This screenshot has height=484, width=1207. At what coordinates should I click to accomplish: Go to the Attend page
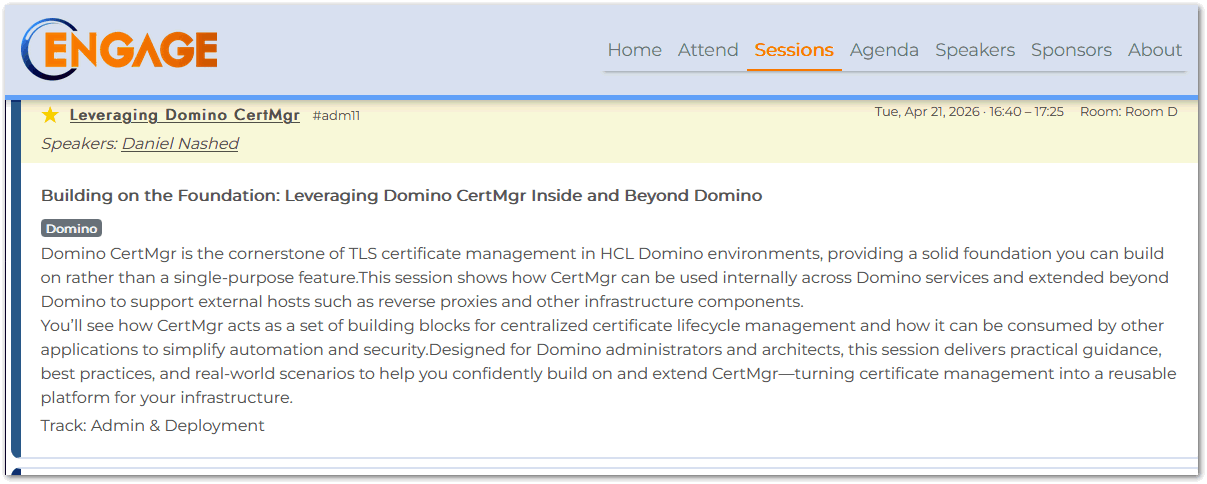[708, 50]
